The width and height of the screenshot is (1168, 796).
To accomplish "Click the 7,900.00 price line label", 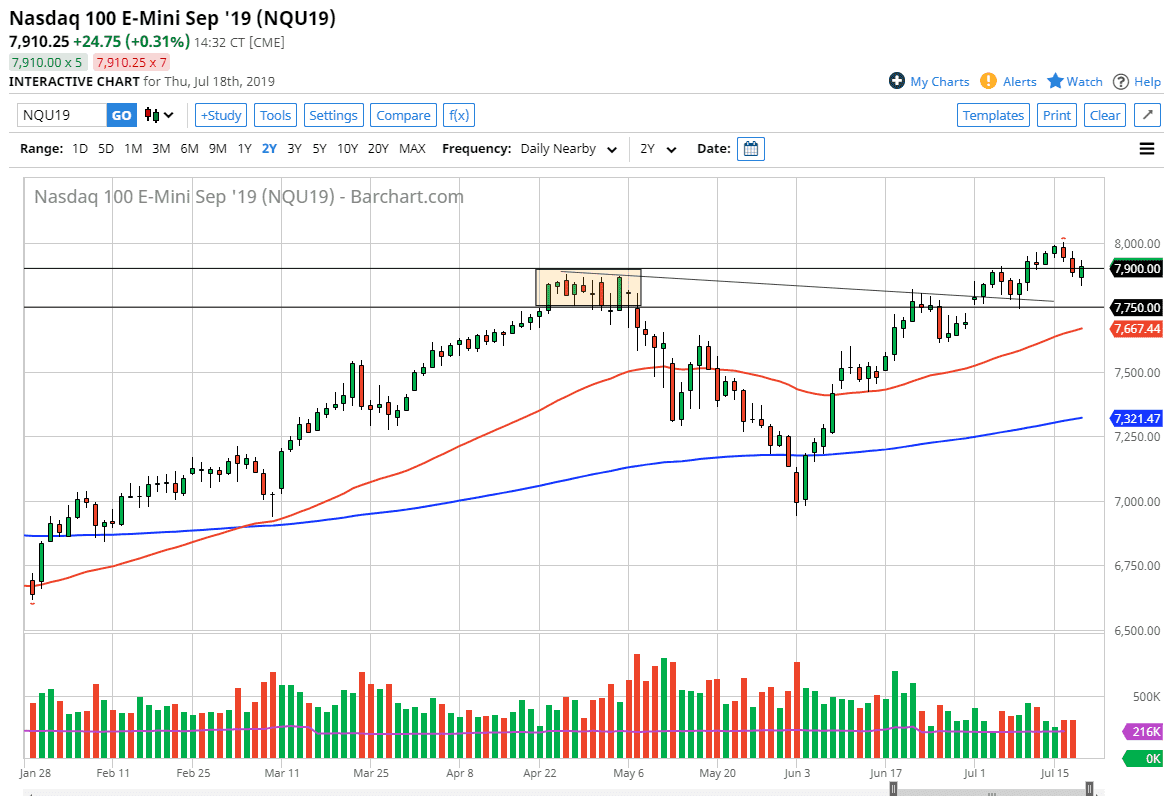I will 1137,269.
